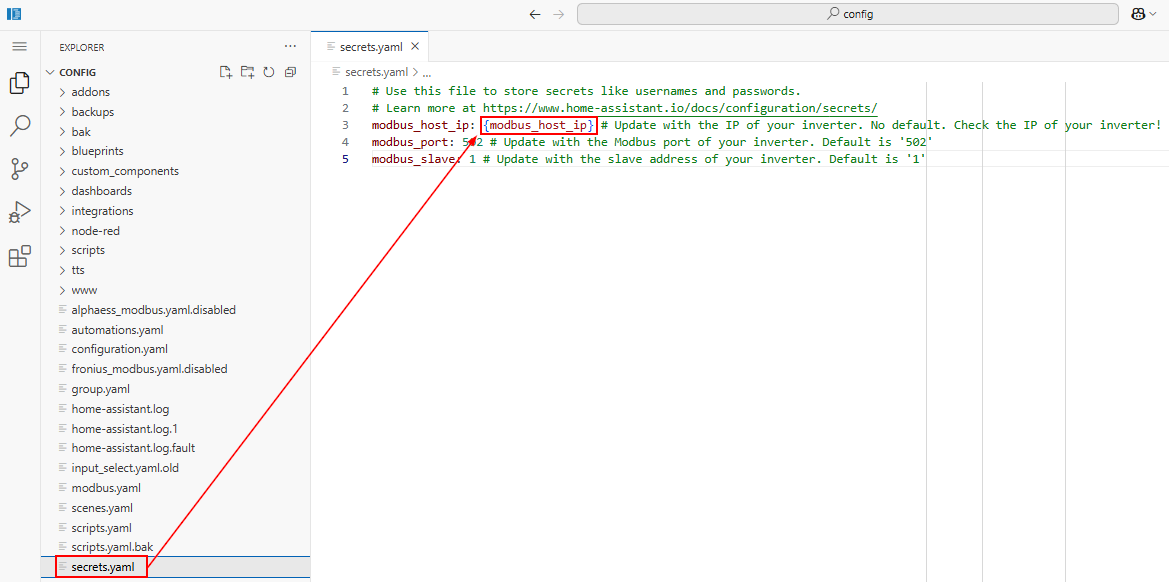This screenshot has height=582, width=1169.
Task: Open the Source Control view
Action: 19,169
